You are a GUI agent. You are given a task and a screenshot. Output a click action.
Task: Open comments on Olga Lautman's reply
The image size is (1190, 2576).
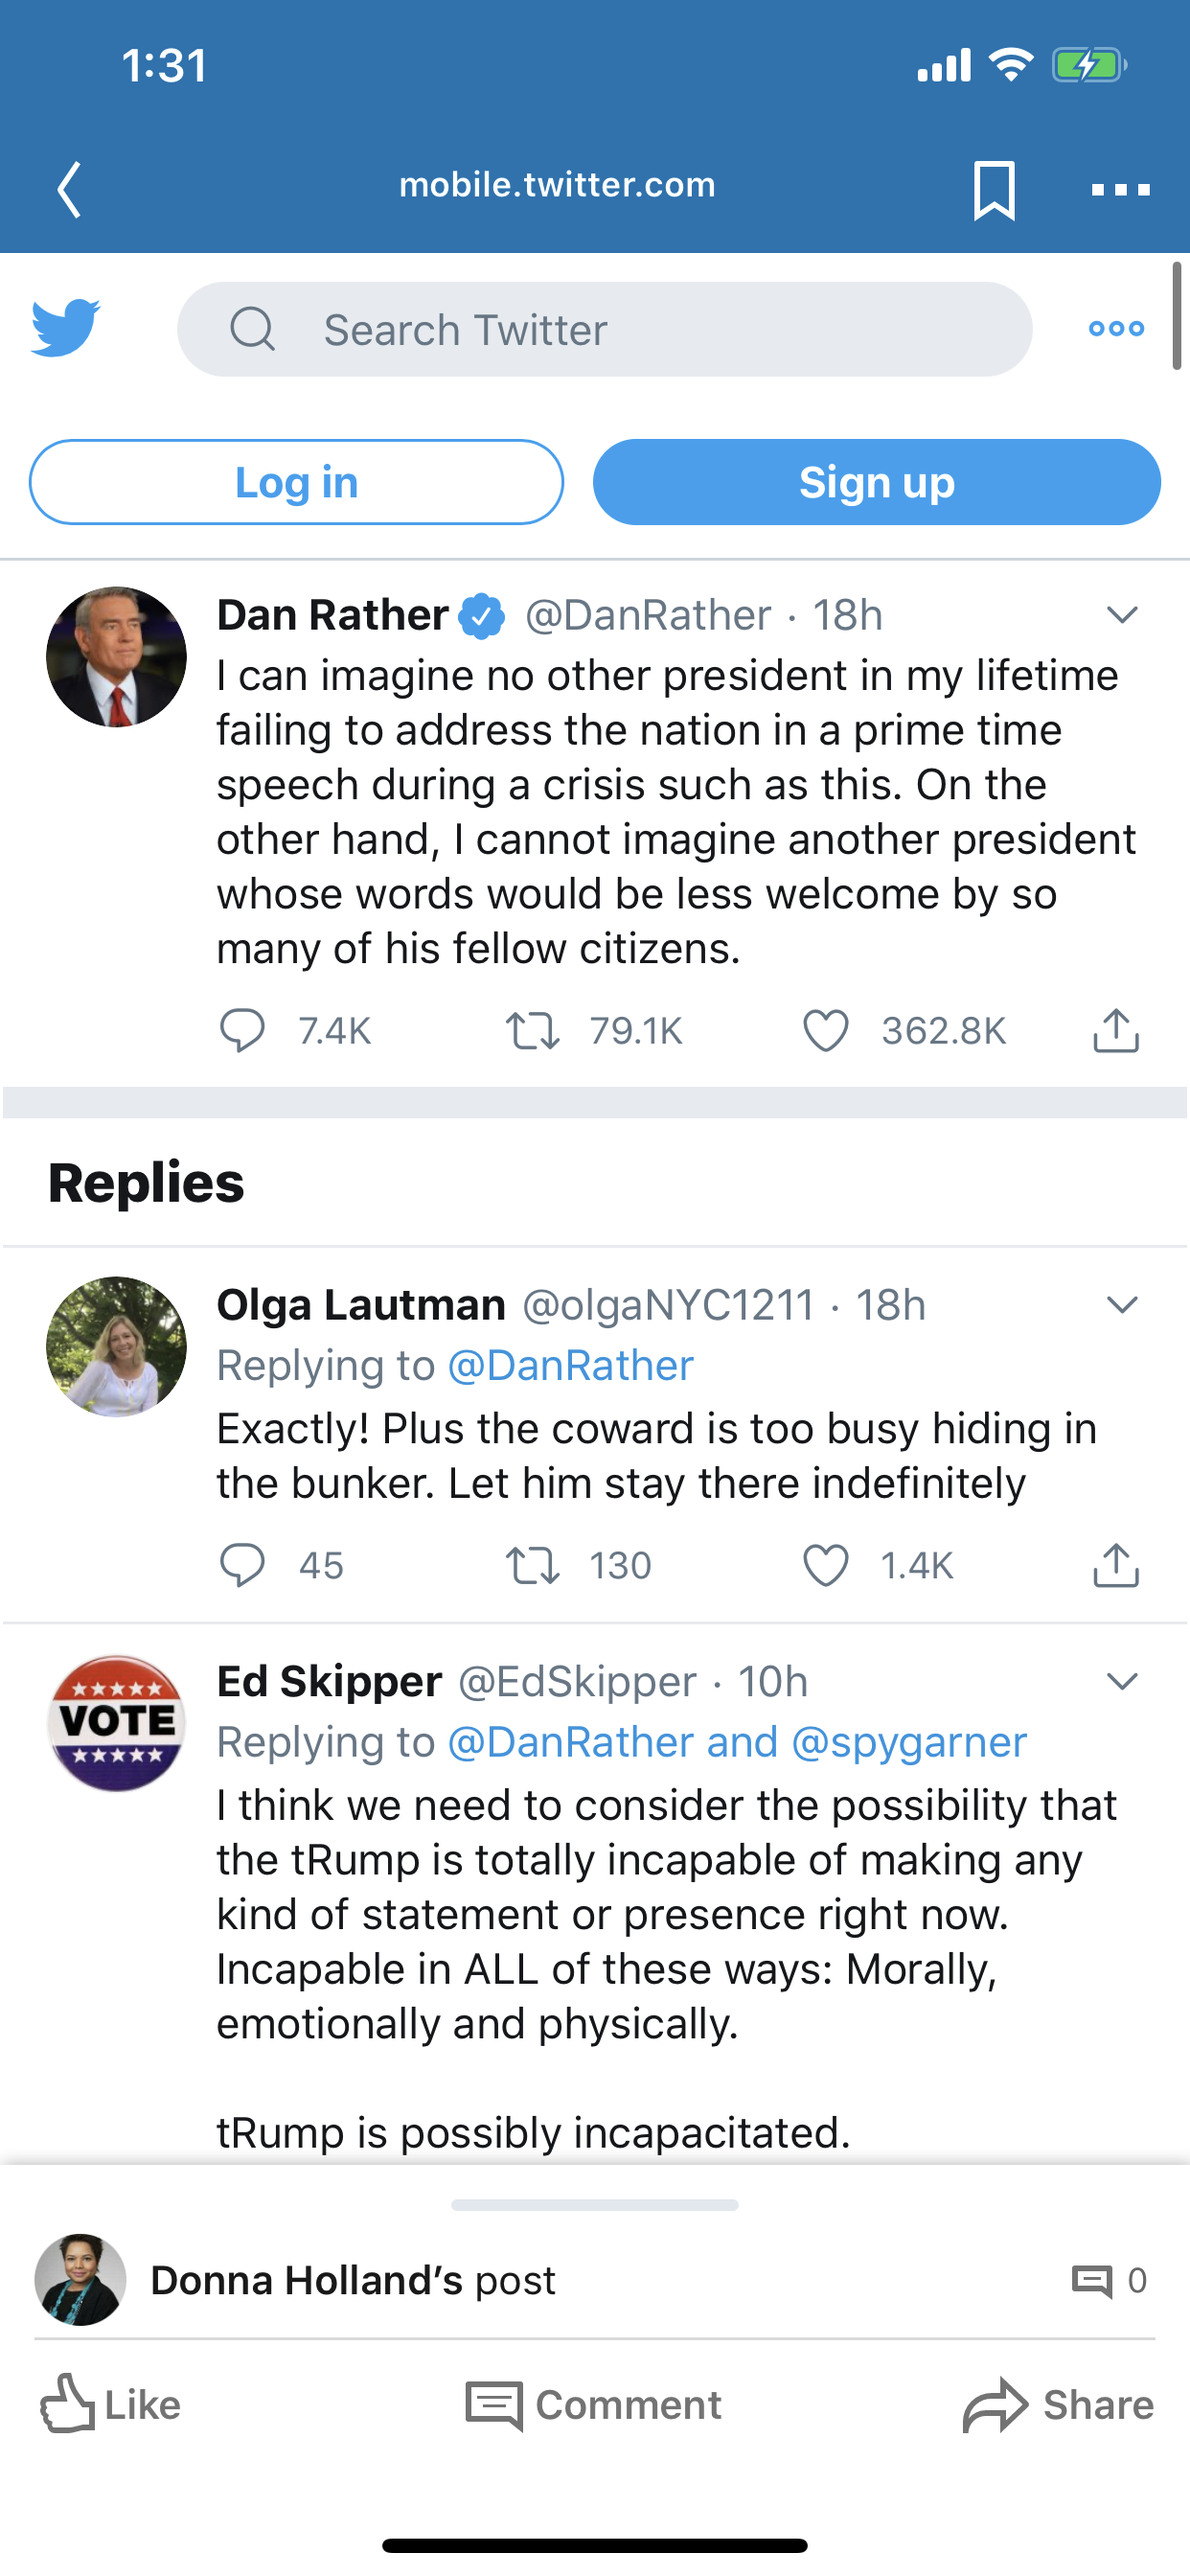tap(242, 1566)
